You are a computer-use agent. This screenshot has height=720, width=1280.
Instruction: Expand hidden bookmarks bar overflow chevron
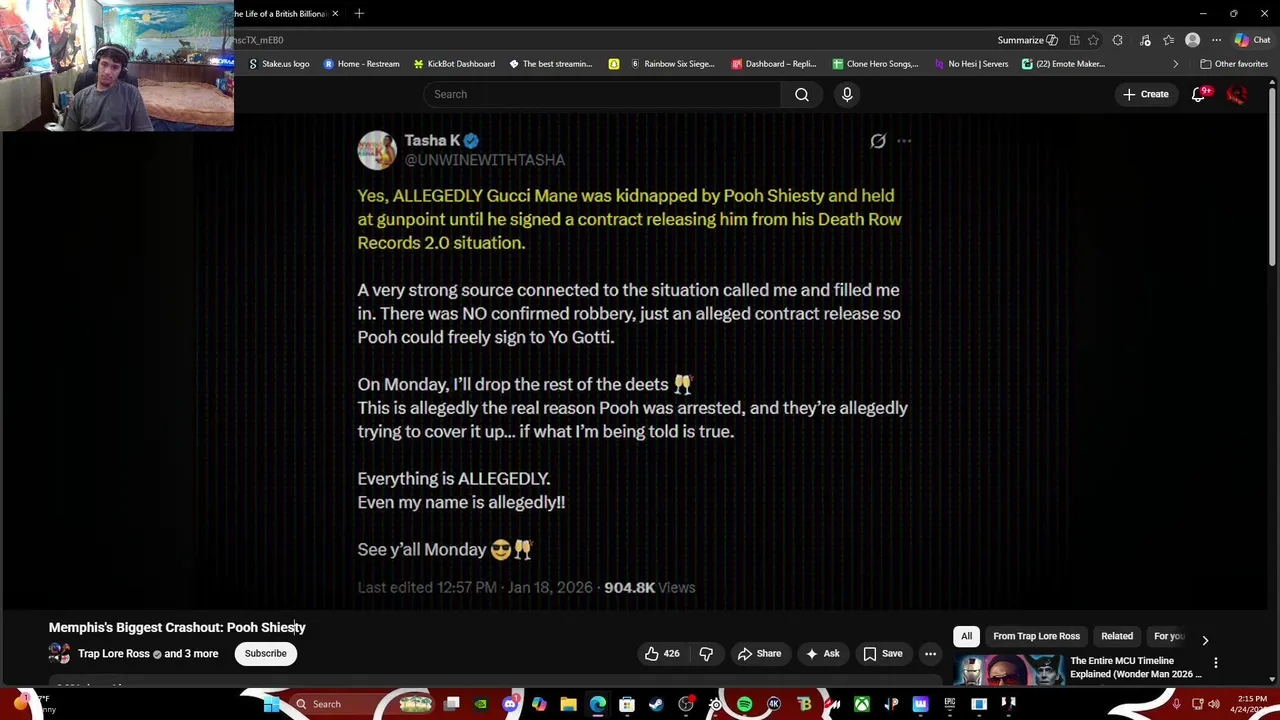[1175, 64]
